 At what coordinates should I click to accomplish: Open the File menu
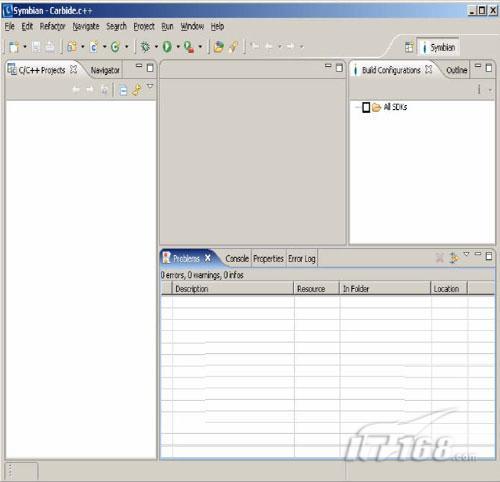tap(9, 26)
